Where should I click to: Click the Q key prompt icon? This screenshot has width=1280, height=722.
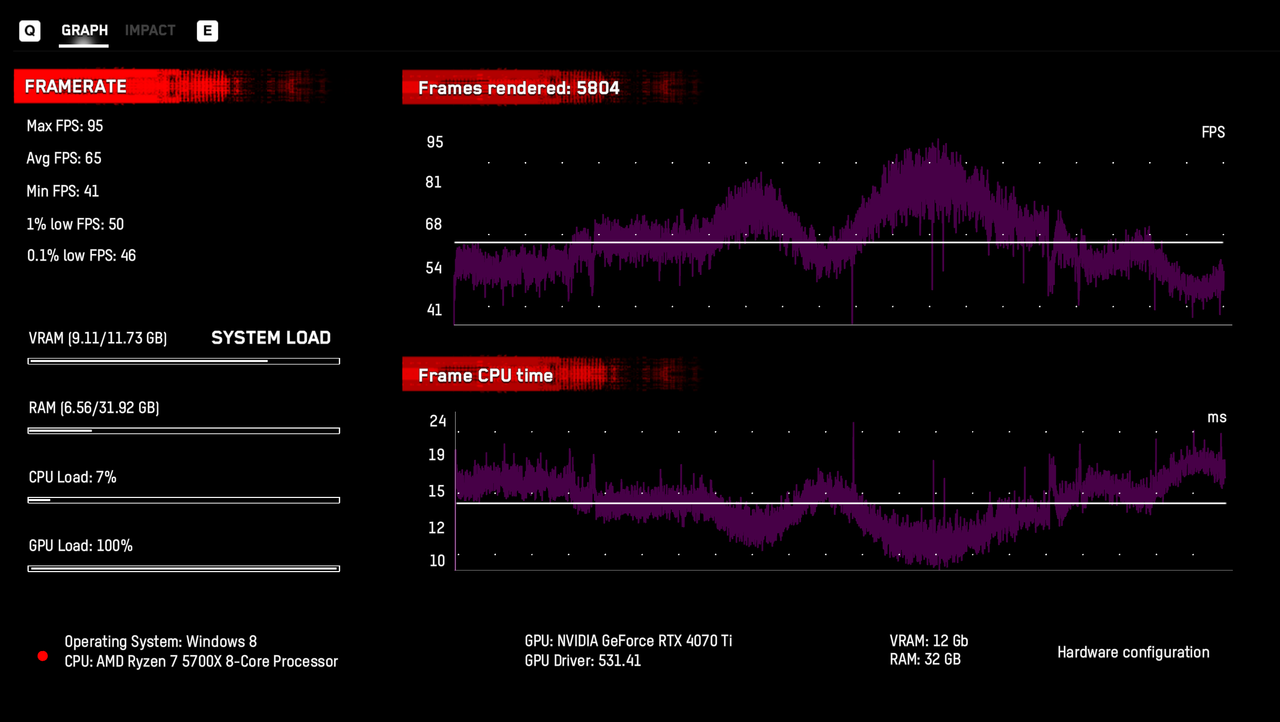coord(30,31)
